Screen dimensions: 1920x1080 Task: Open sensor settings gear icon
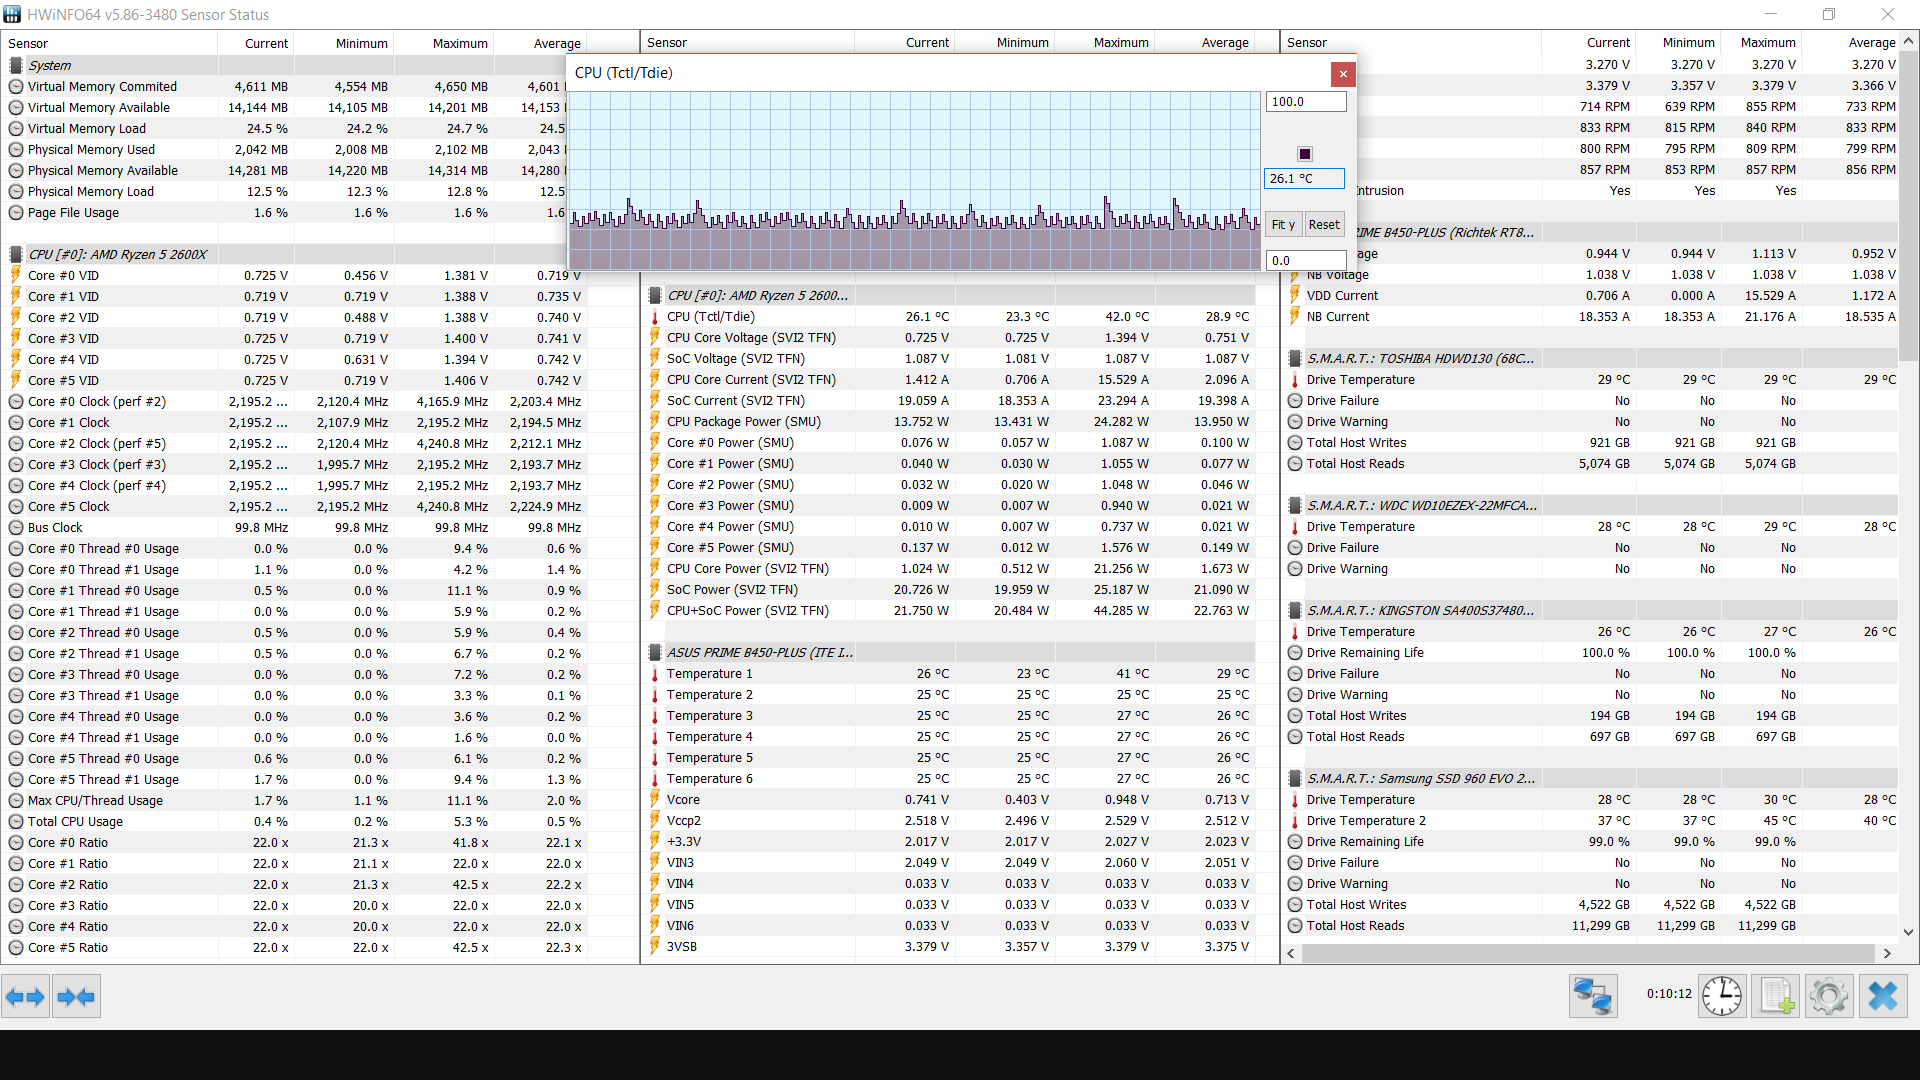pos(1829,996)
